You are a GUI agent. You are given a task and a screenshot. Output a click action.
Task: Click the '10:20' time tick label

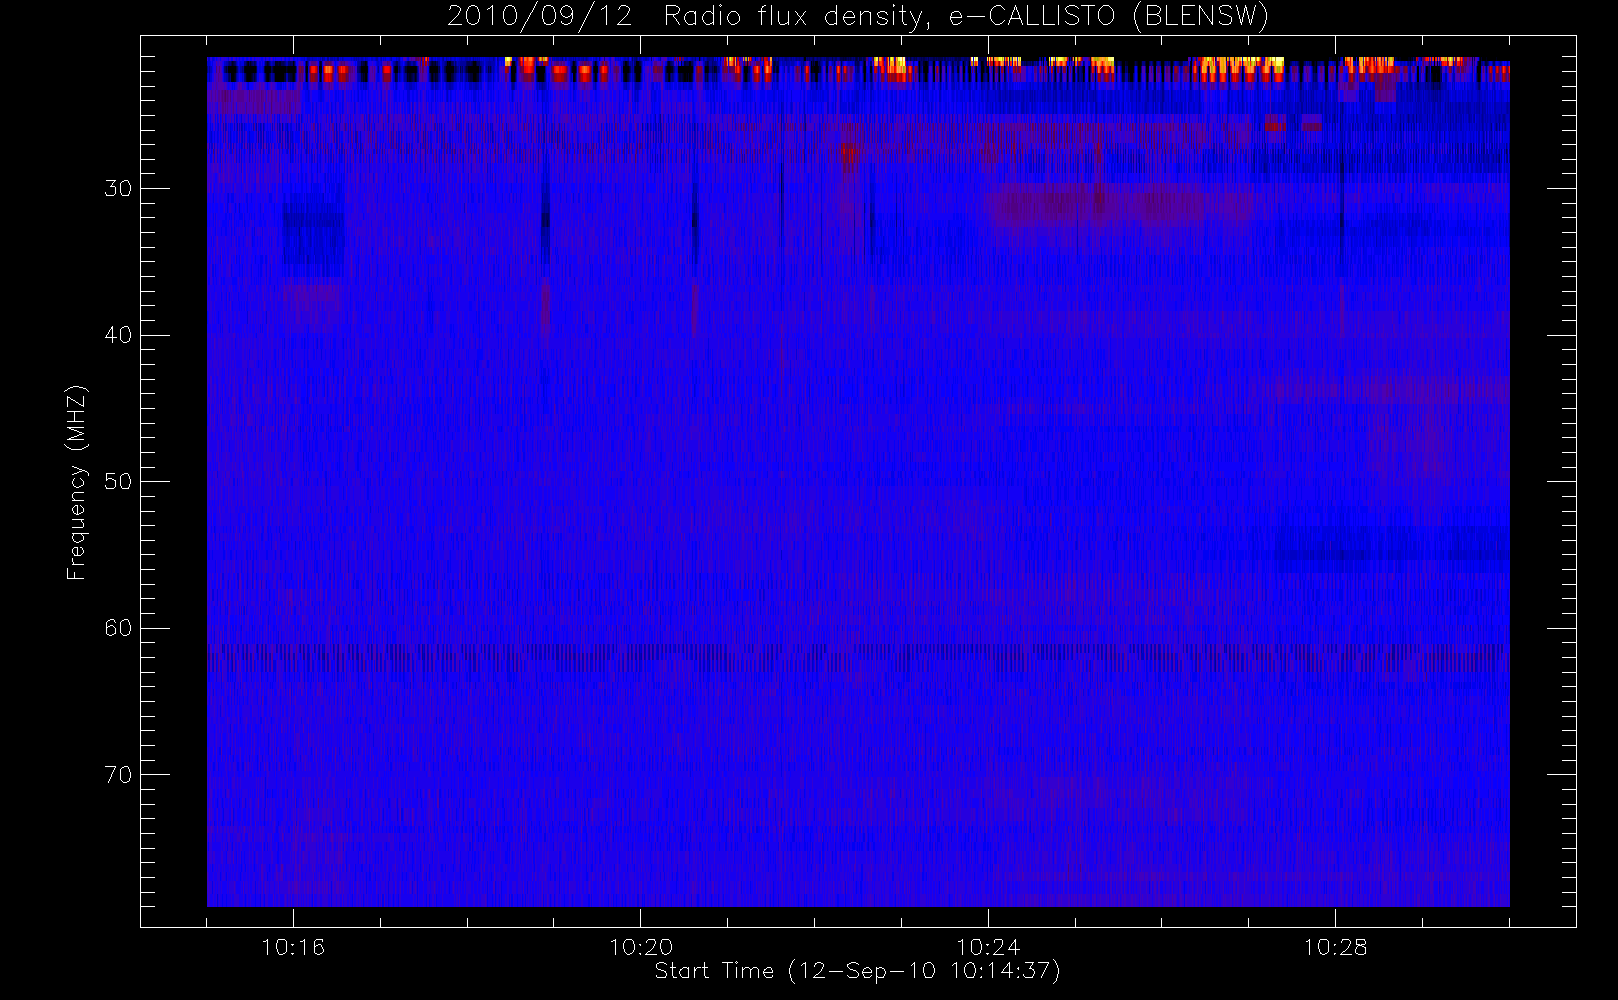click(x=641, y=947)
